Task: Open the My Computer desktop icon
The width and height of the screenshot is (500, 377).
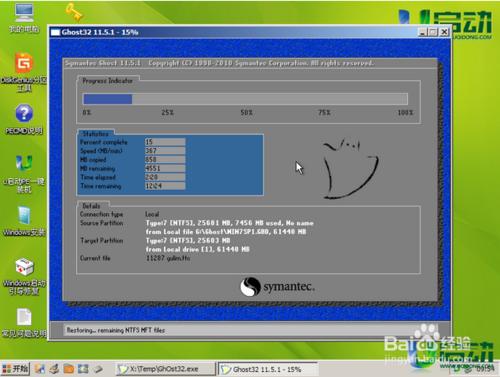Action: click(x=24, y=18)
